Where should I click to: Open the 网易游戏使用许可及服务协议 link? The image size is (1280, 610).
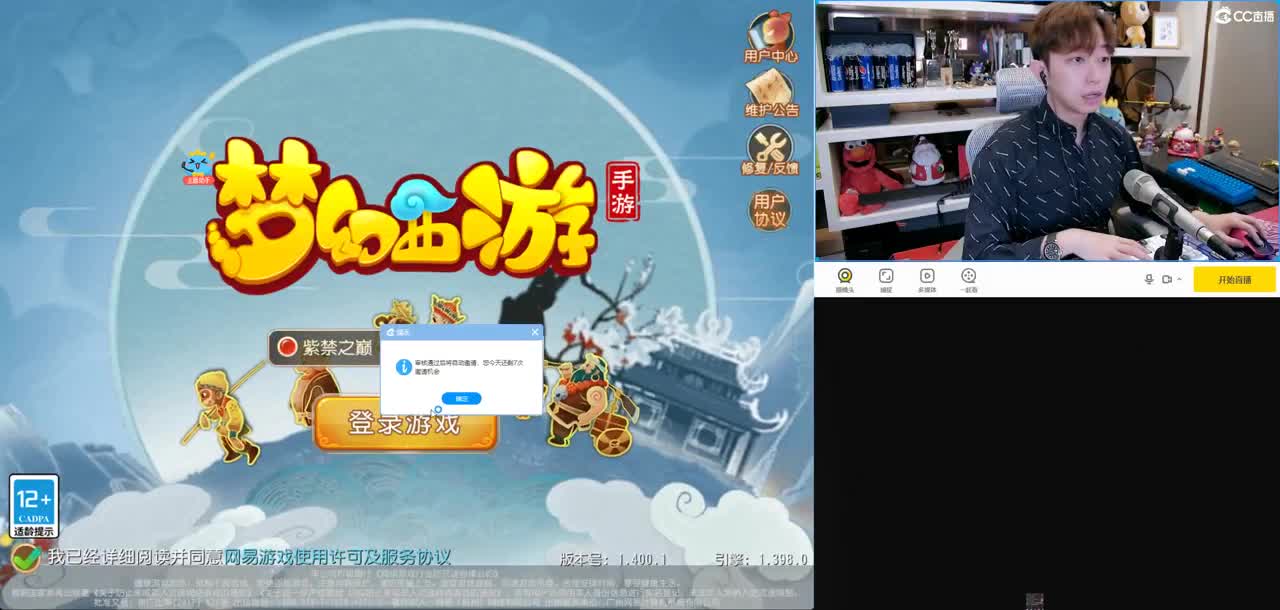338,557
